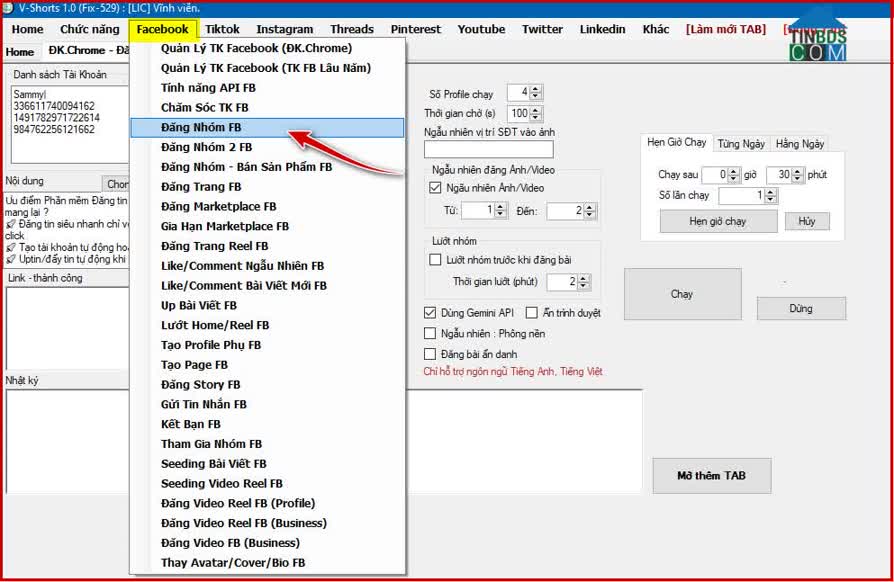The height and width of the screenshot is (582, 894).
Task: Increase the Số Profile chạy value
Action: [535, 89]
